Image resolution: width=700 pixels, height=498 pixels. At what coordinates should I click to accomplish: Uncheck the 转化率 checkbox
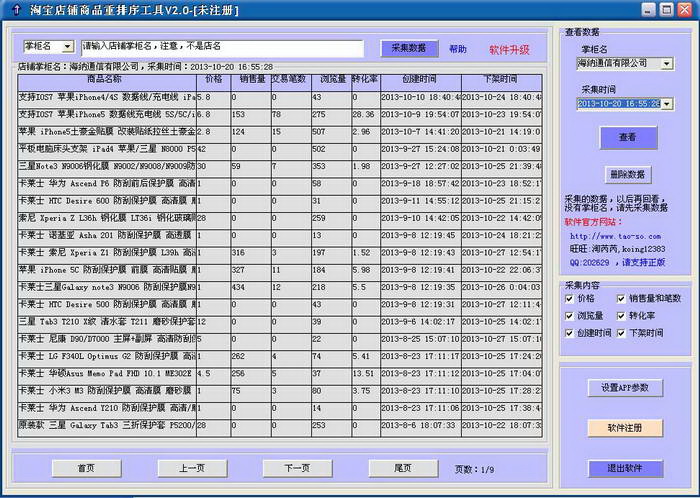click(x=621, y=316)
